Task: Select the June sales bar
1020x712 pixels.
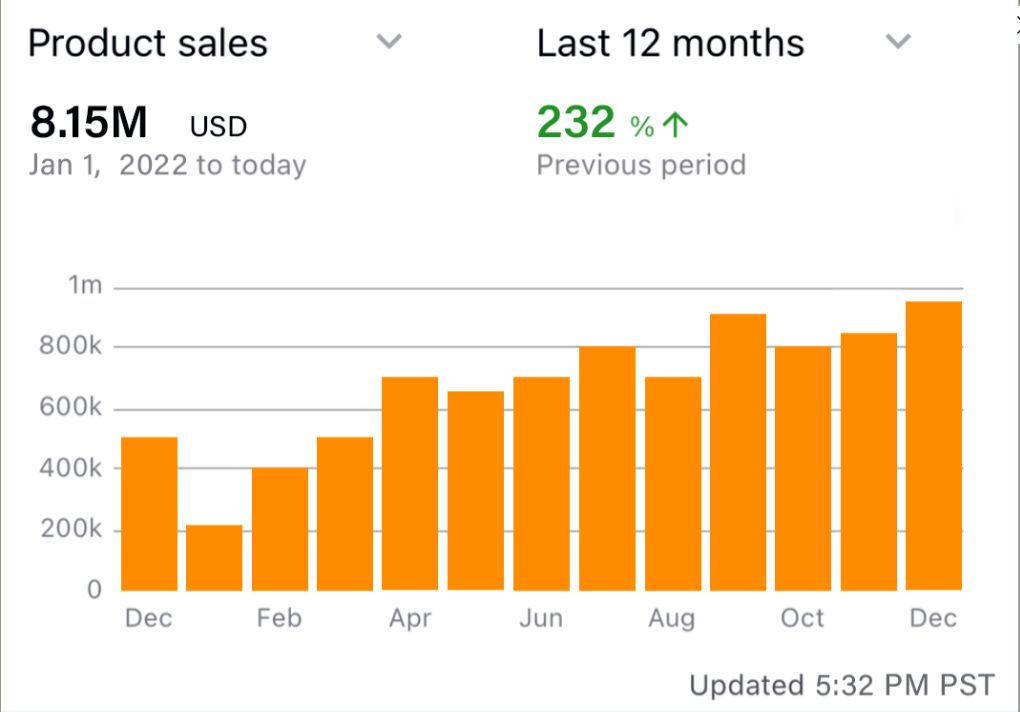Action: point(541,483)
